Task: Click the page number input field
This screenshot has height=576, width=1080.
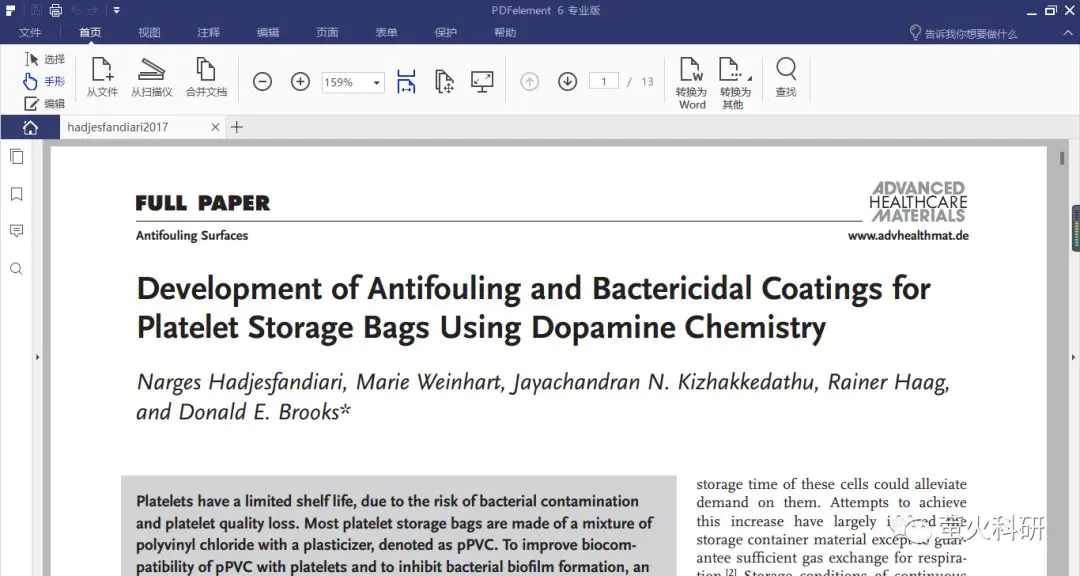Action: pyautogui.click(x=604, y=82)
